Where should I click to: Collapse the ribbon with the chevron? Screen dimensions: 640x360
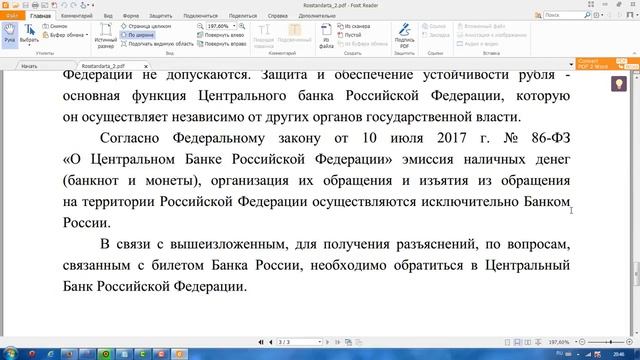634,53
